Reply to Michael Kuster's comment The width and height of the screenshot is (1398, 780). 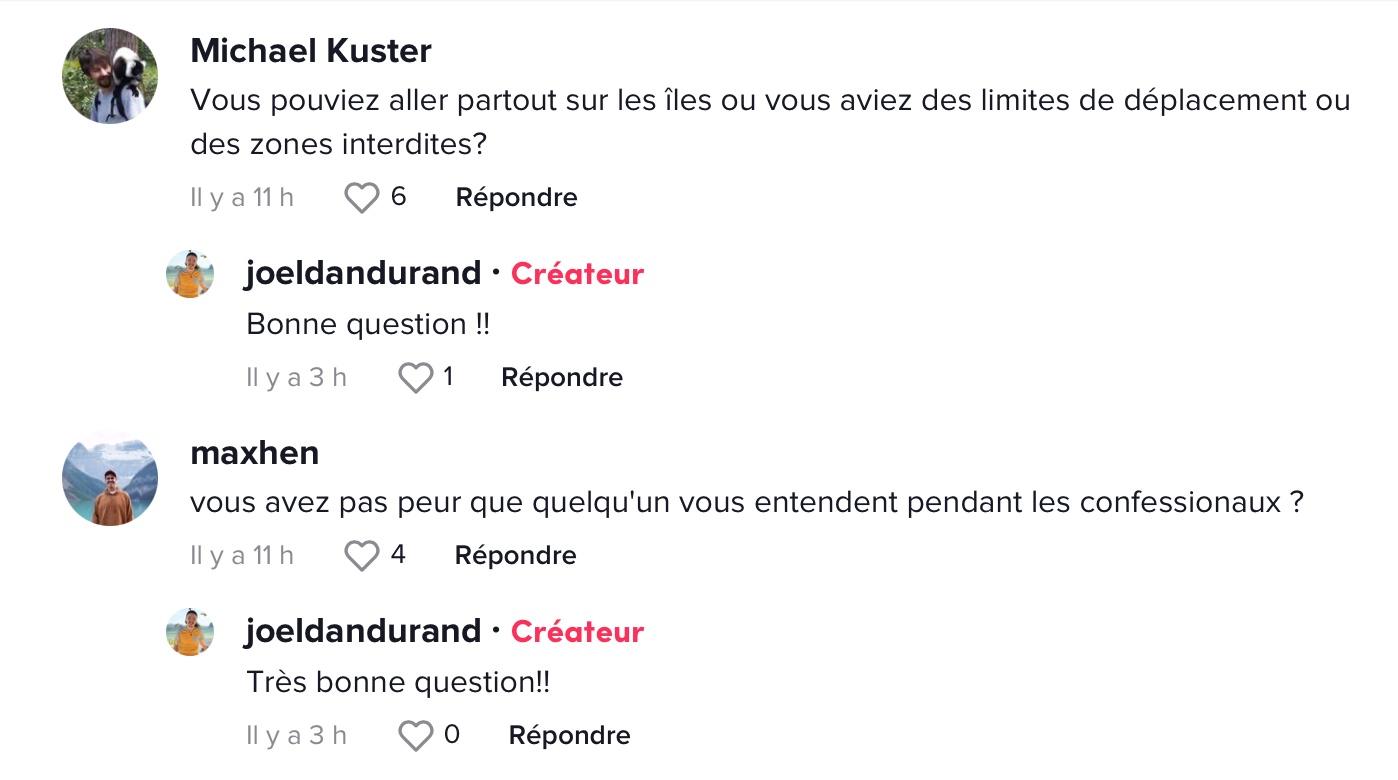coord(516,198)
